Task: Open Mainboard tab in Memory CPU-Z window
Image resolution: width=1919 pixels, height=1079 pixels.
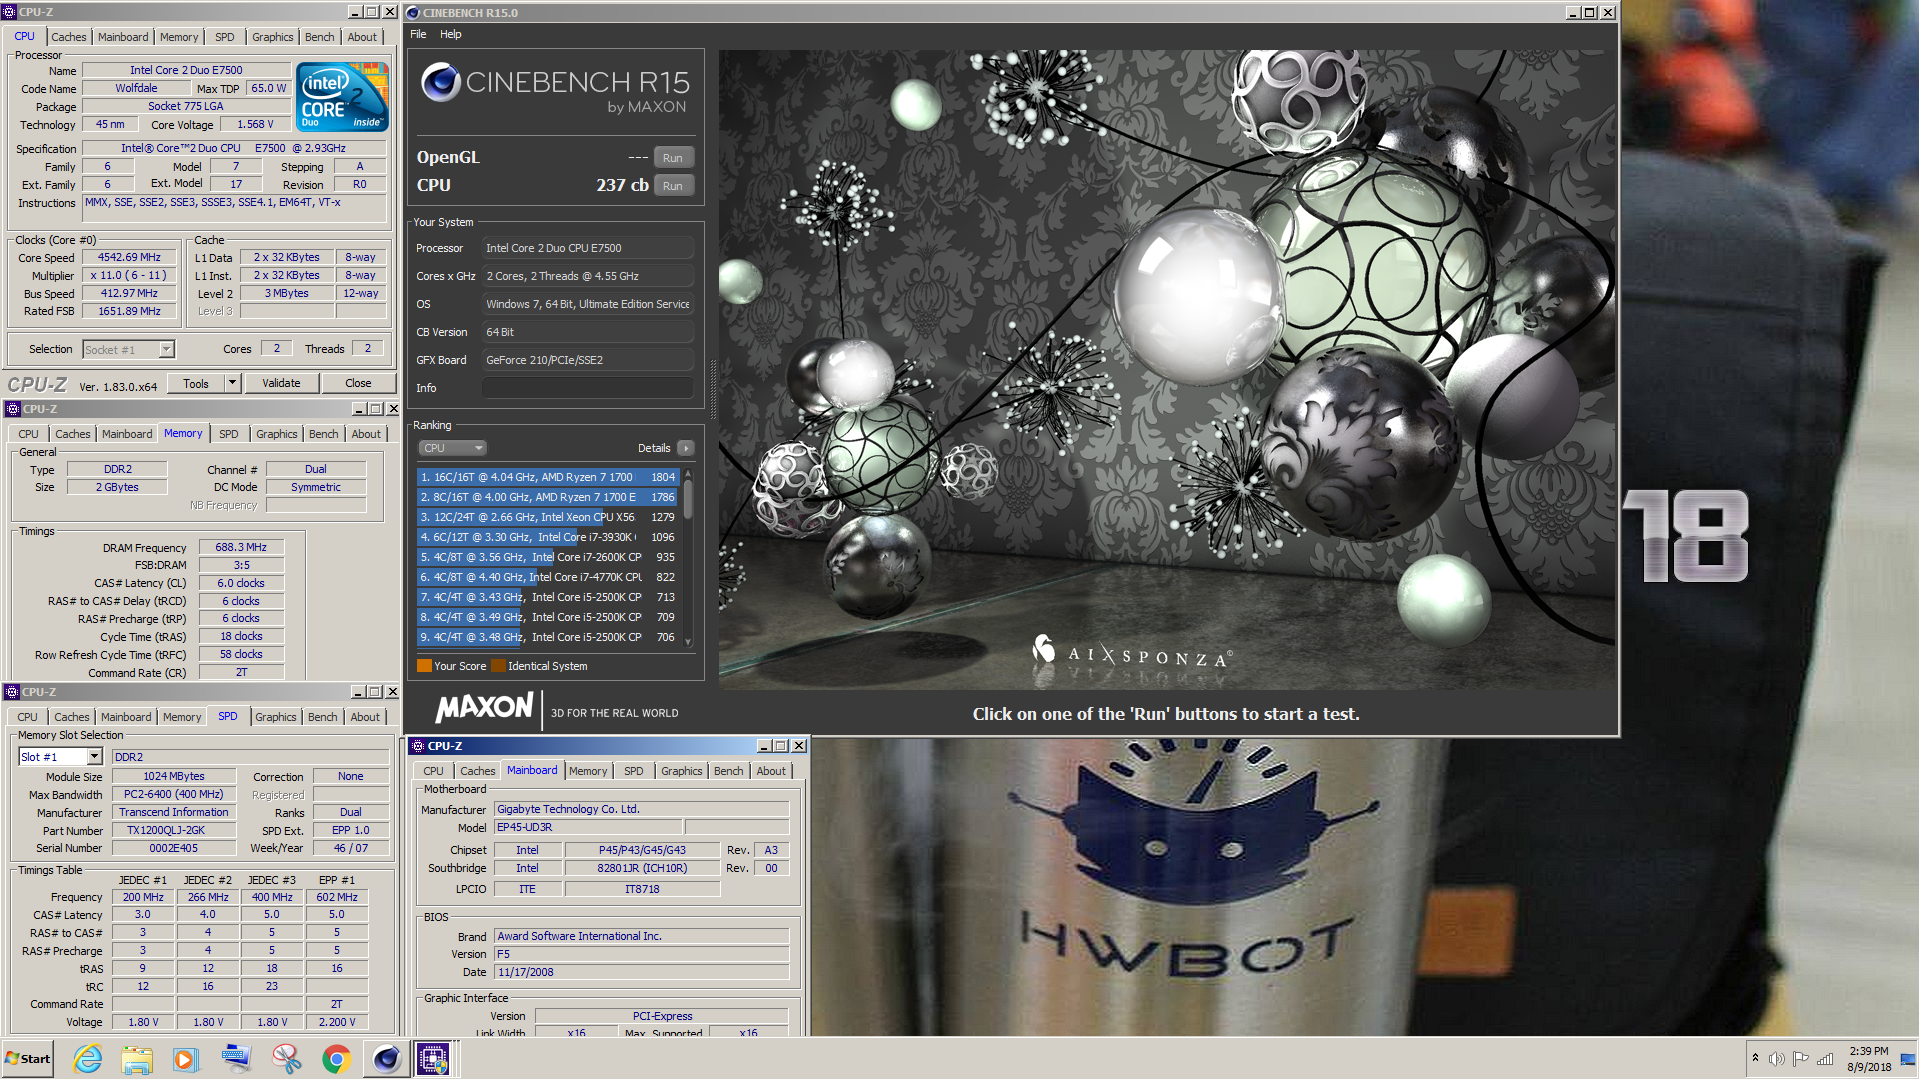Action: pos(127,434)
